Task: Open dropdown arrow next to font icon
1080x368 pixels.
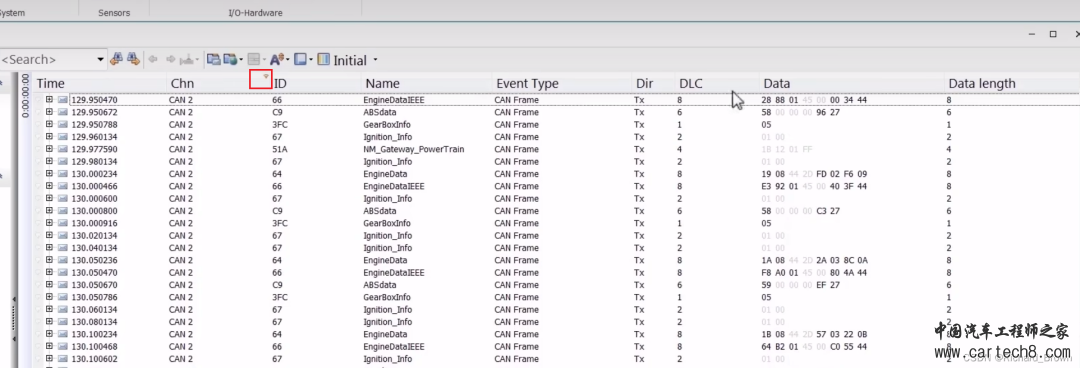Action: click(287, 60)
